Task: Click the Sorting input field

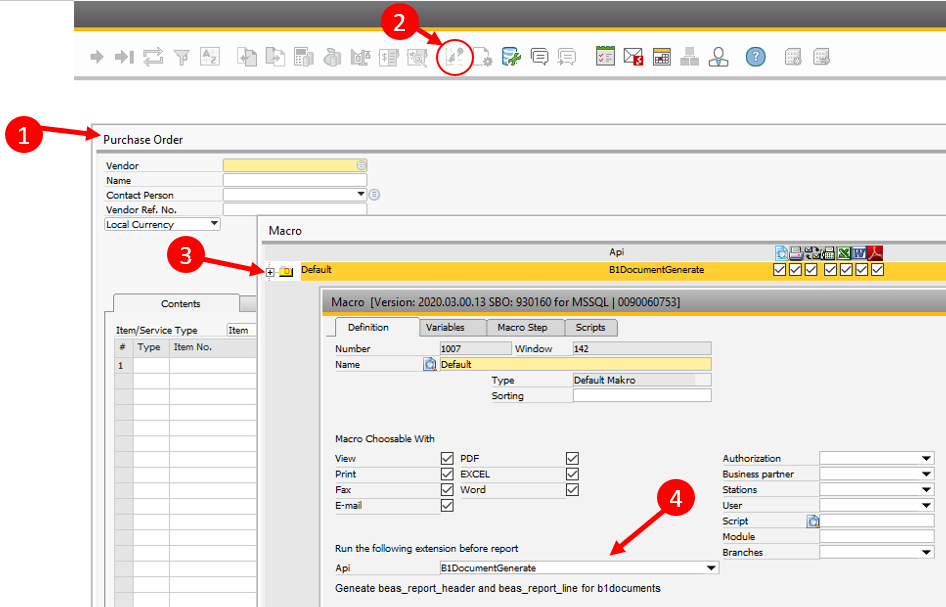Action: tap(641, 396)
